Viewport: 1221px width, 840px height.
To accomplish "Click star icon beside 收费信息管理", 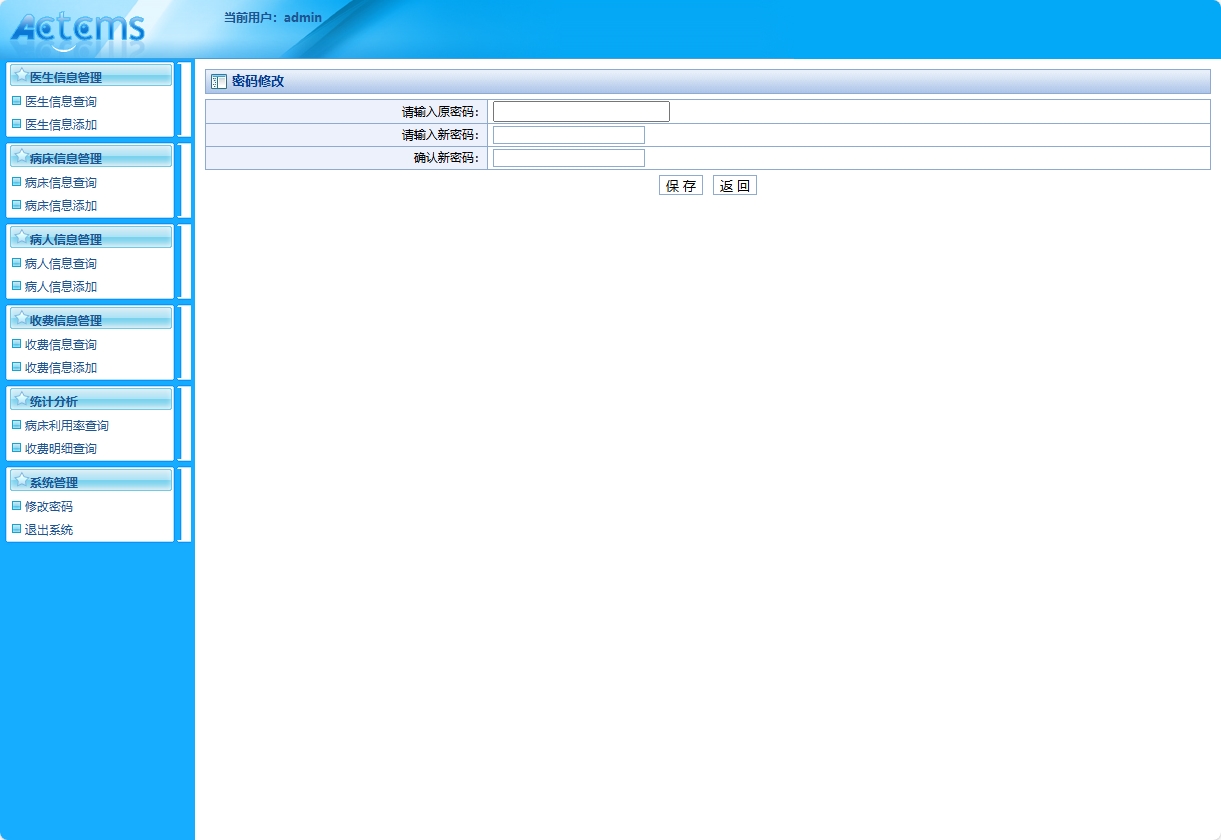I will pos(21,318).
